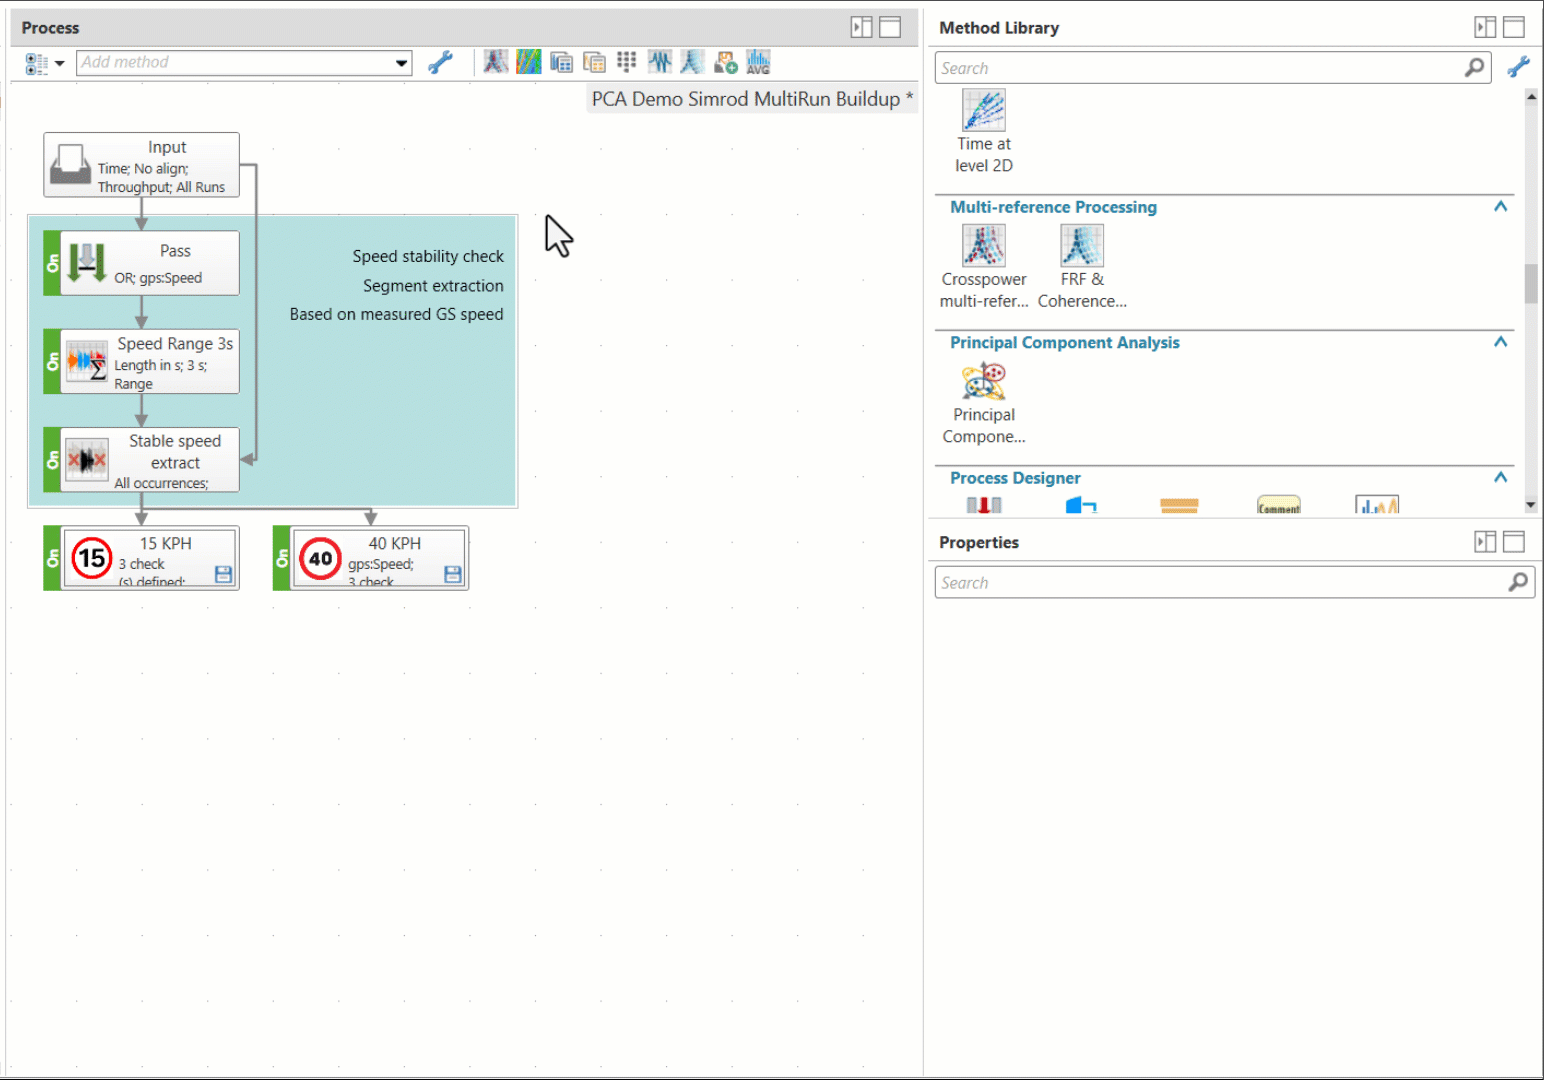Screen dimensions: 1544x1080
Task: Toggle the On switch of the Pass node
Action: click(x=52, y=263)
